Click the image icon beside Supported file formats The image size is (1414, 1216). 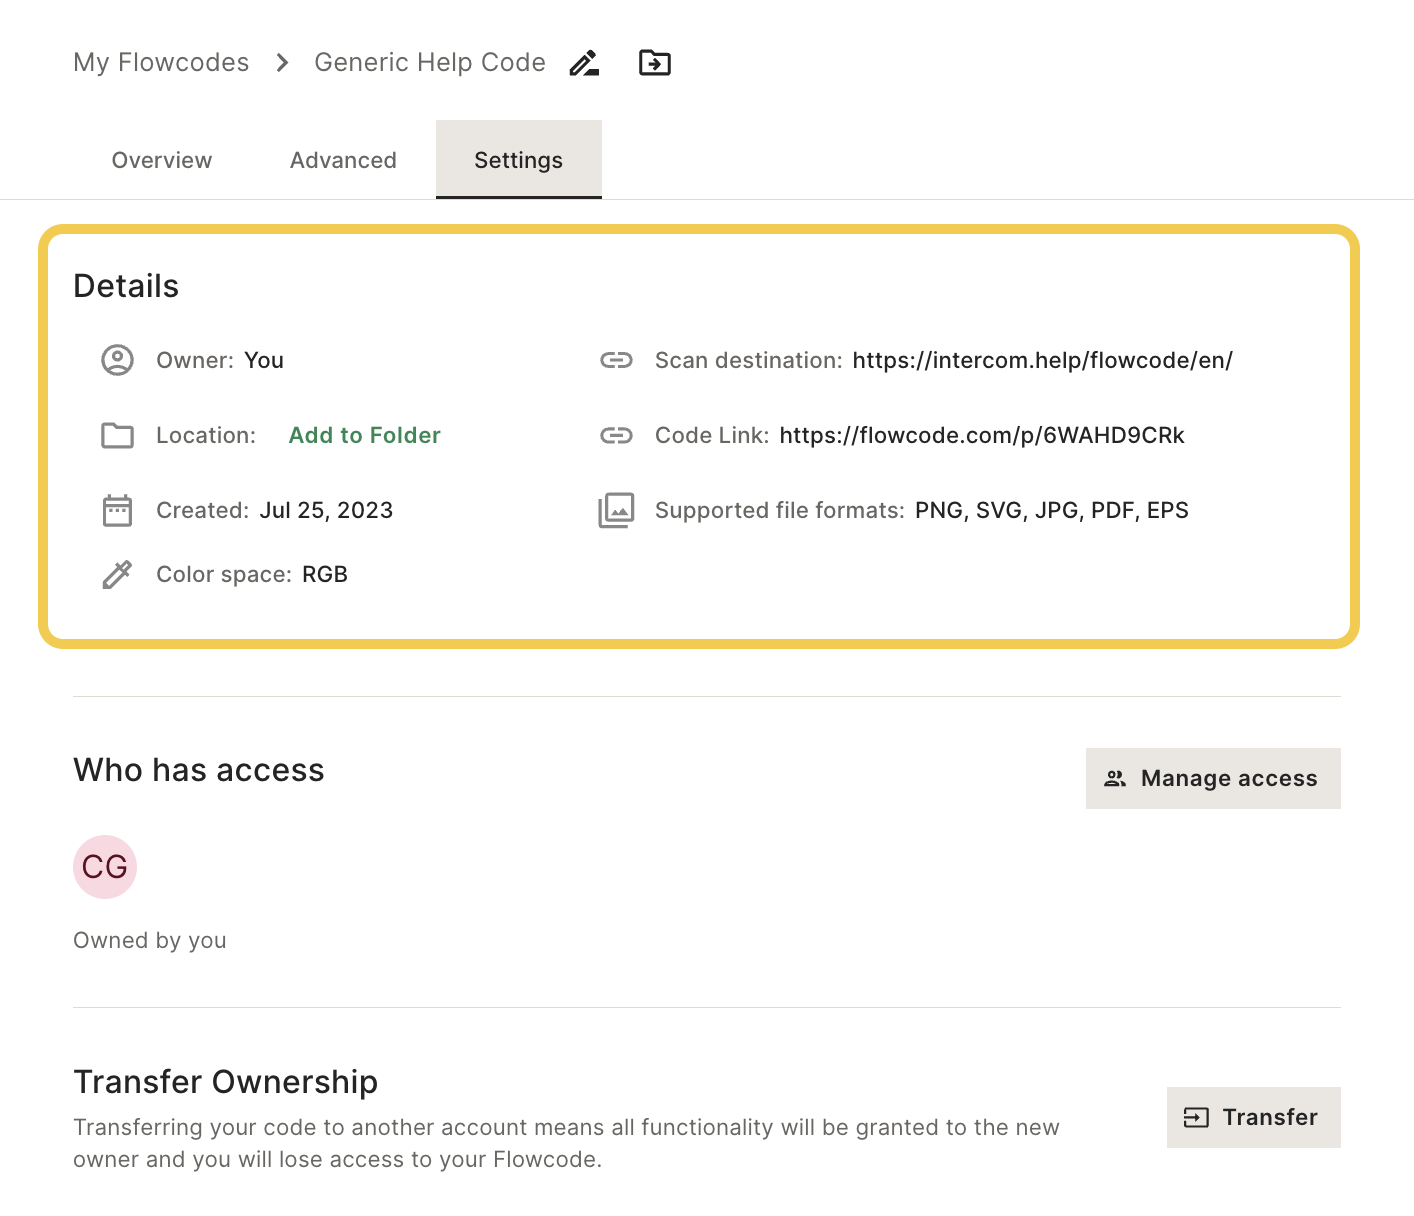click(x=616, y=510)
